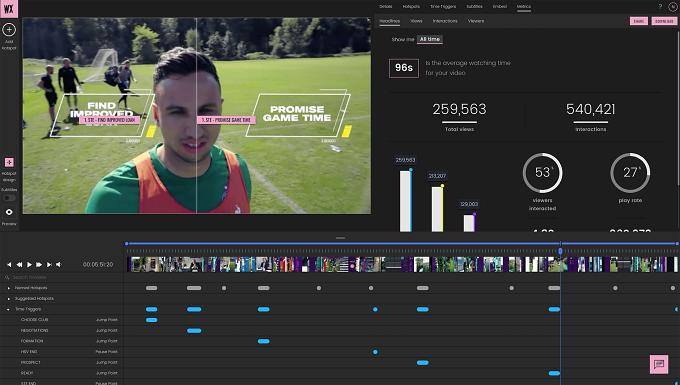Select the FORMATION trigger row

62,341
